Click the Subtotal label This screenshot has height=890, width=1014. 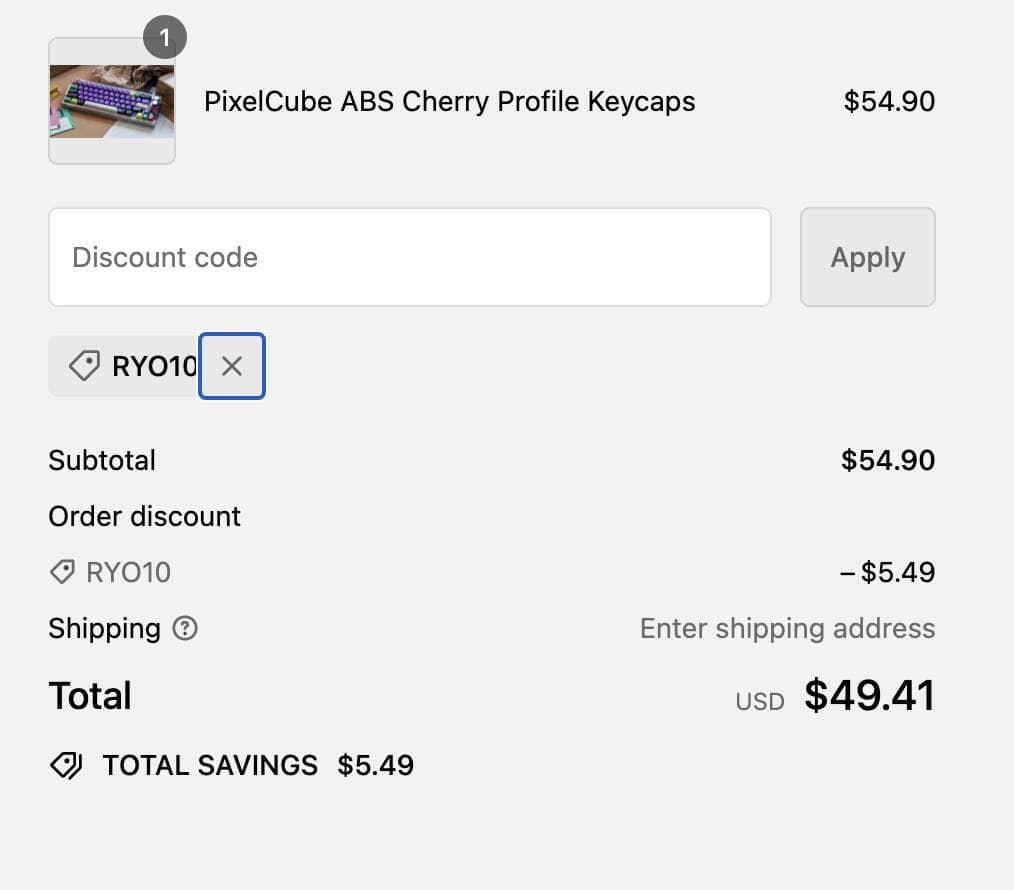(102, 460)
